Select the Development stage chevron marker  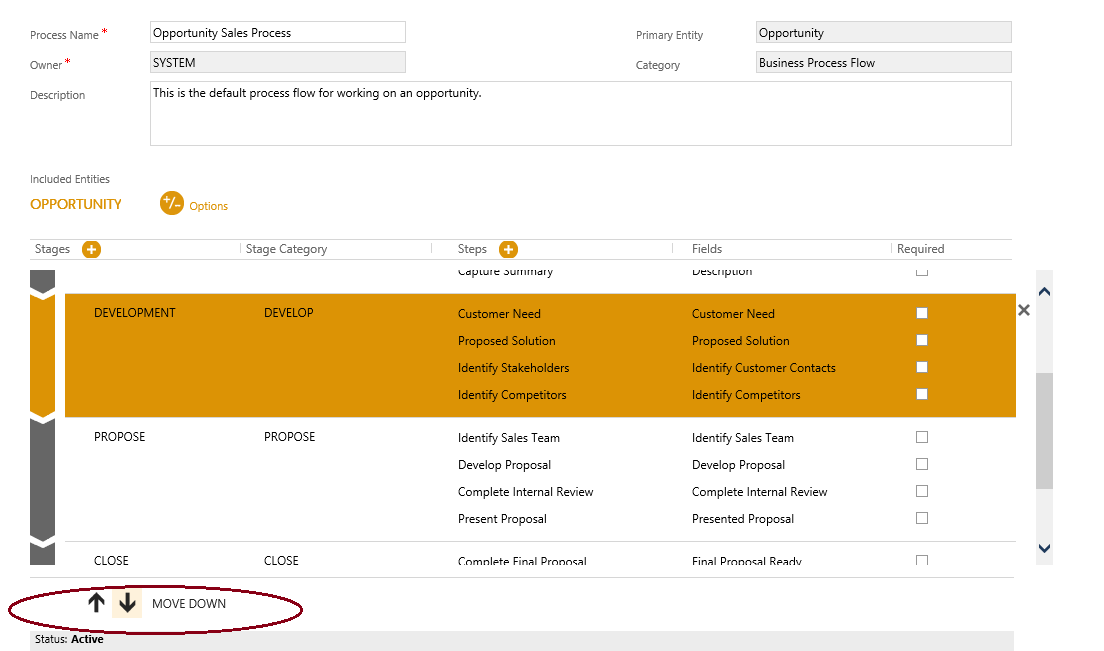(x=42, y=355)
